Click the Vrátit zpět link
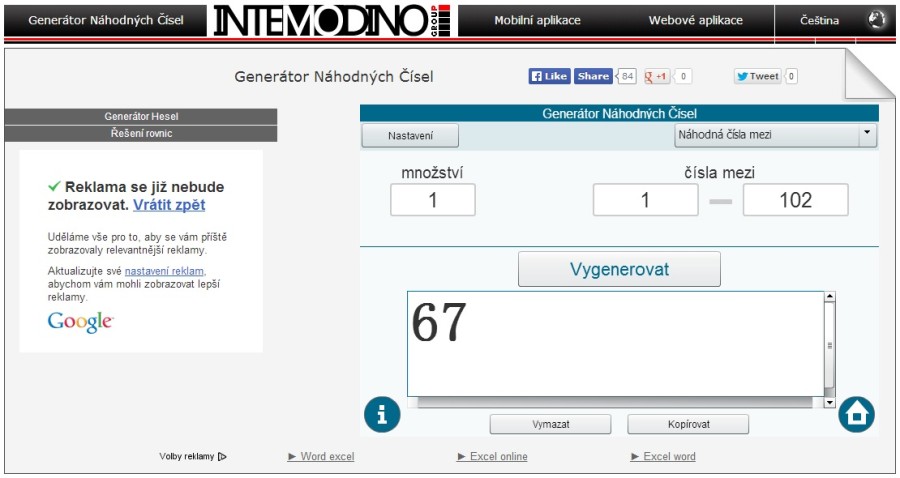 [x=169, y=205]
